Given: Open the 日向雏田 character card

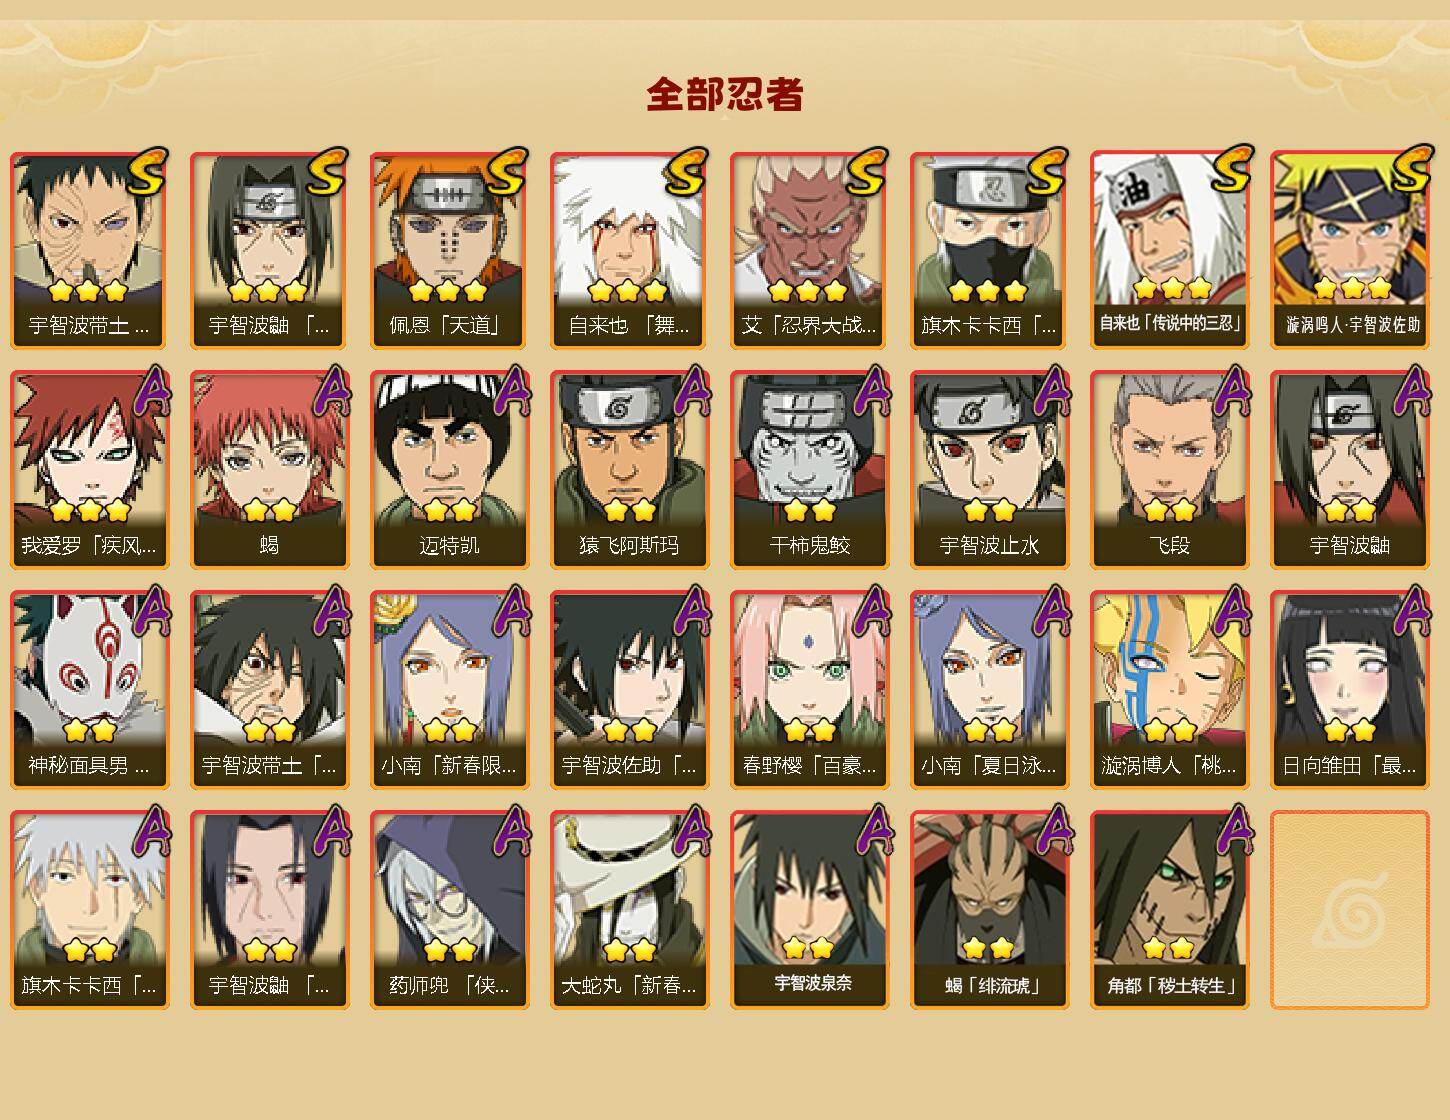Looking at the screenshot, I should click(1349, 690).
